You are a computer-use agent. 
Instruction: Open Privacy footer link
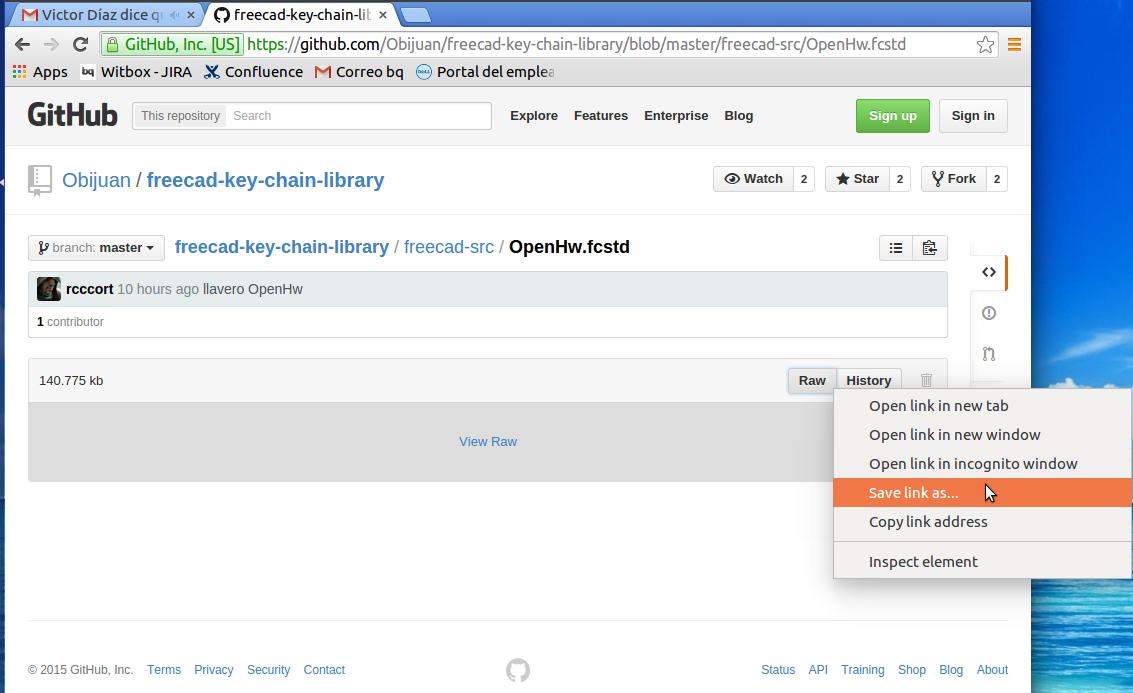(213, 670)
